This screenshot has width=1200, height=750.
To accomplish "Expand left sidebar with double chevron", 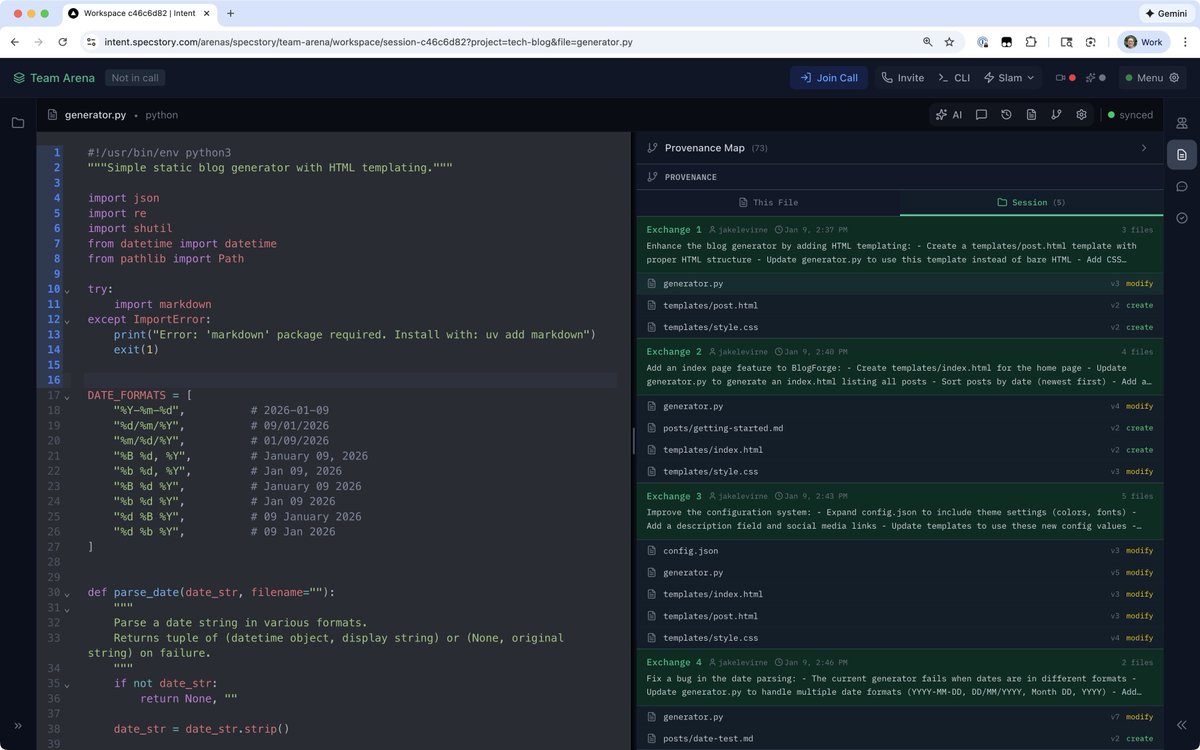I will 18,726.
